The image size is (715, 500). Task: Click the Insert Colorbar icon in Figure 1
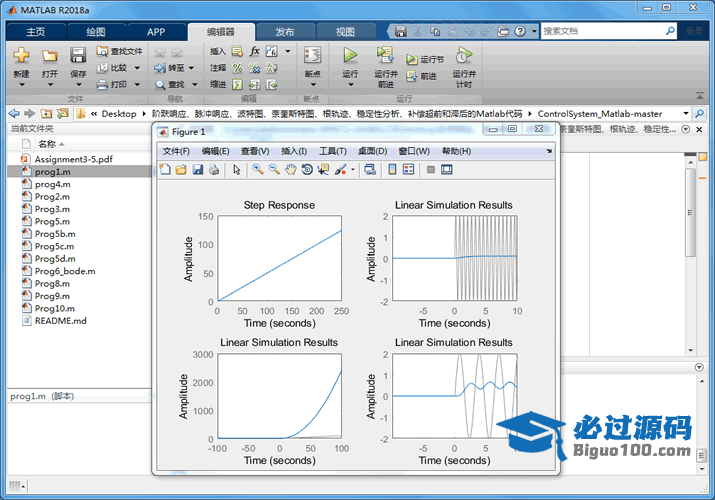[x=392, y=170]
